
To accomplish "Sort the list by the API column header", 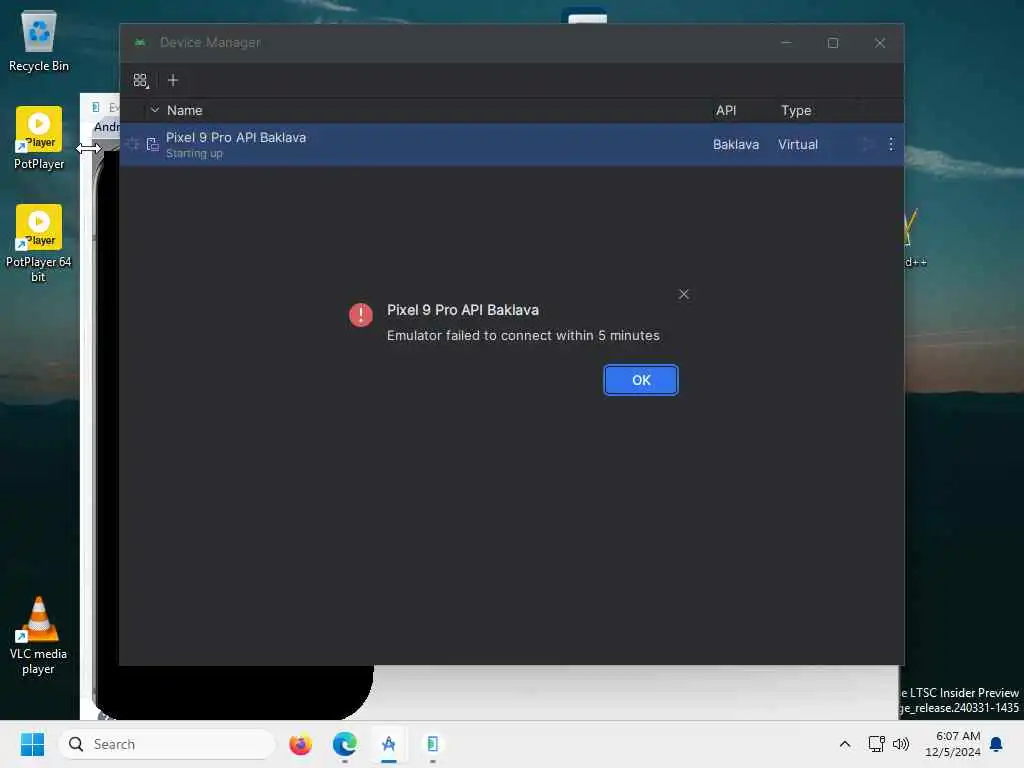I will [726, 110].
